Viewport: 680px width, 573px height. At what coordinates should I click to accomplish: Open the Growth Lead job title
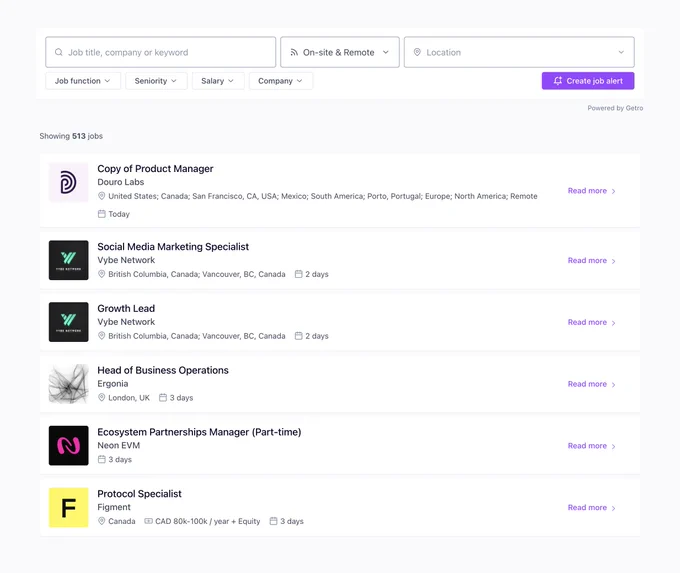126,308
